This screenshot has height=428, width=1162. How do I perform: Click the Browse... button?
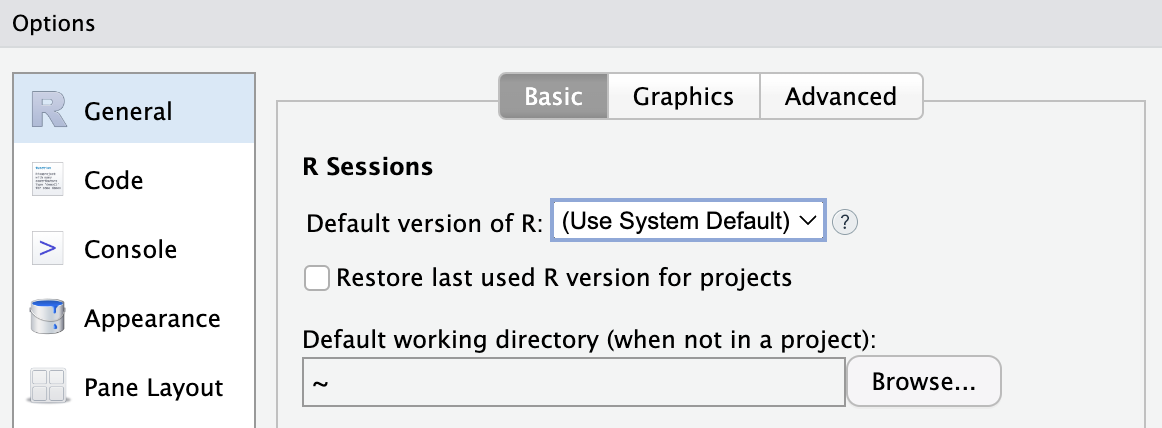[x=924, y=382]
